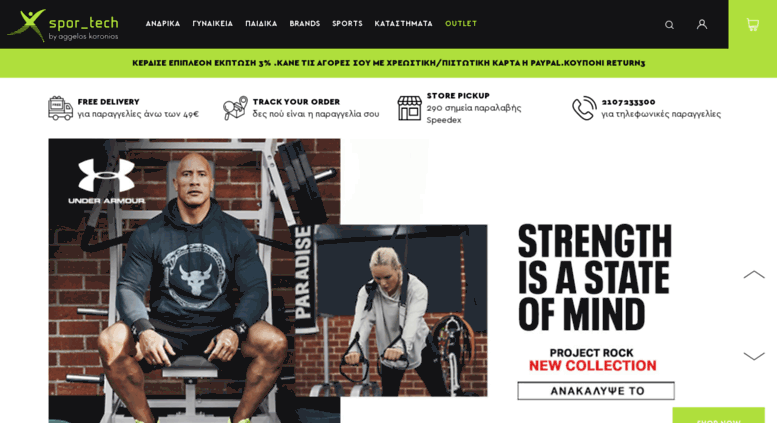Open the OUTLET section

[x=461, y=24]
